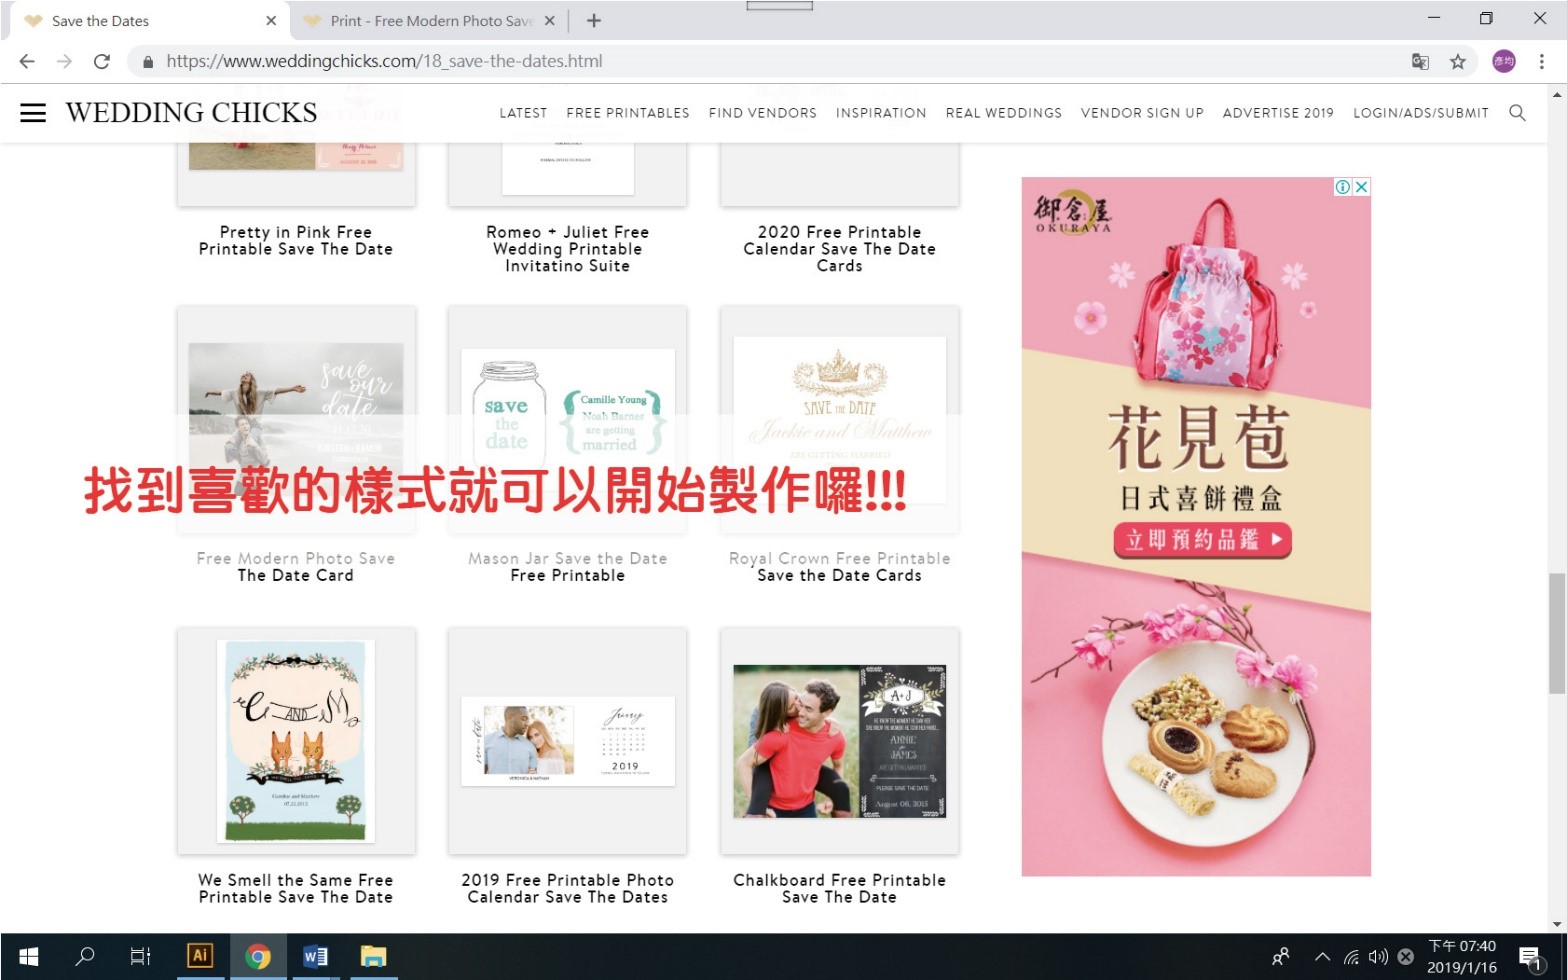
Task: Close the advertisement with X icon
Action: coord(1361,187)
